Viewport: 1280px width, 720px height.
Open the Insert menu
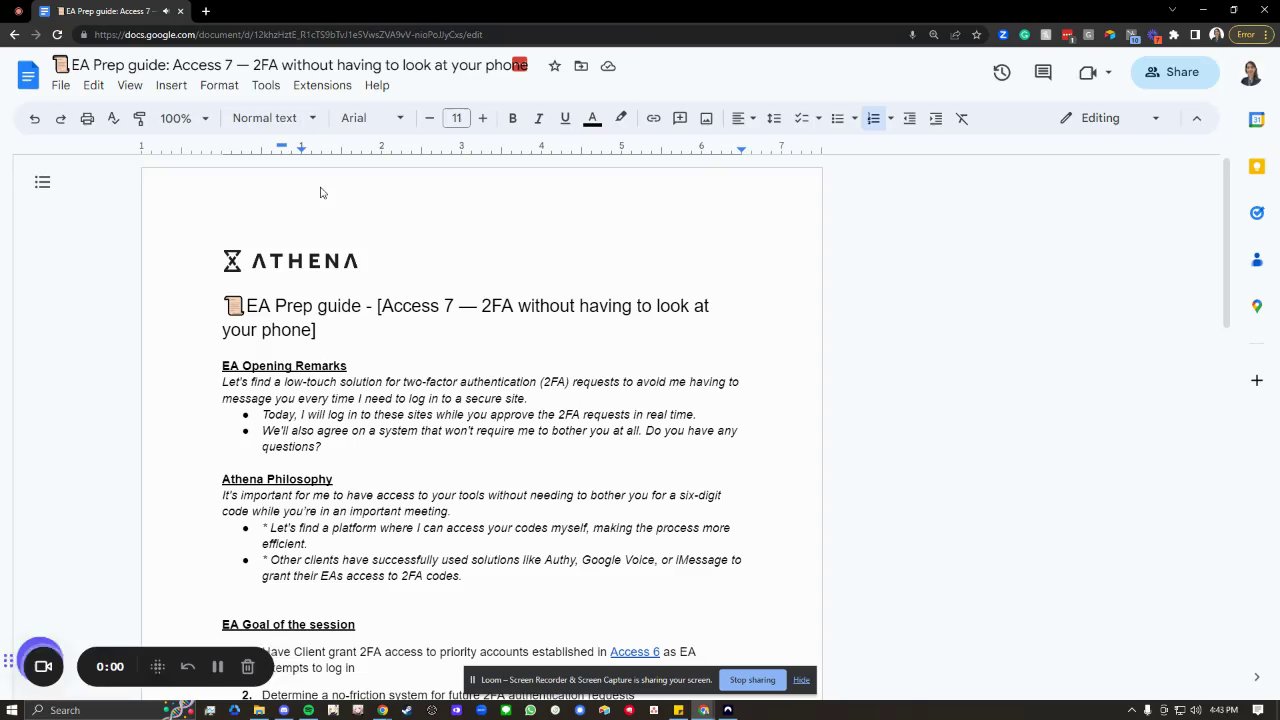coord(171,85)
